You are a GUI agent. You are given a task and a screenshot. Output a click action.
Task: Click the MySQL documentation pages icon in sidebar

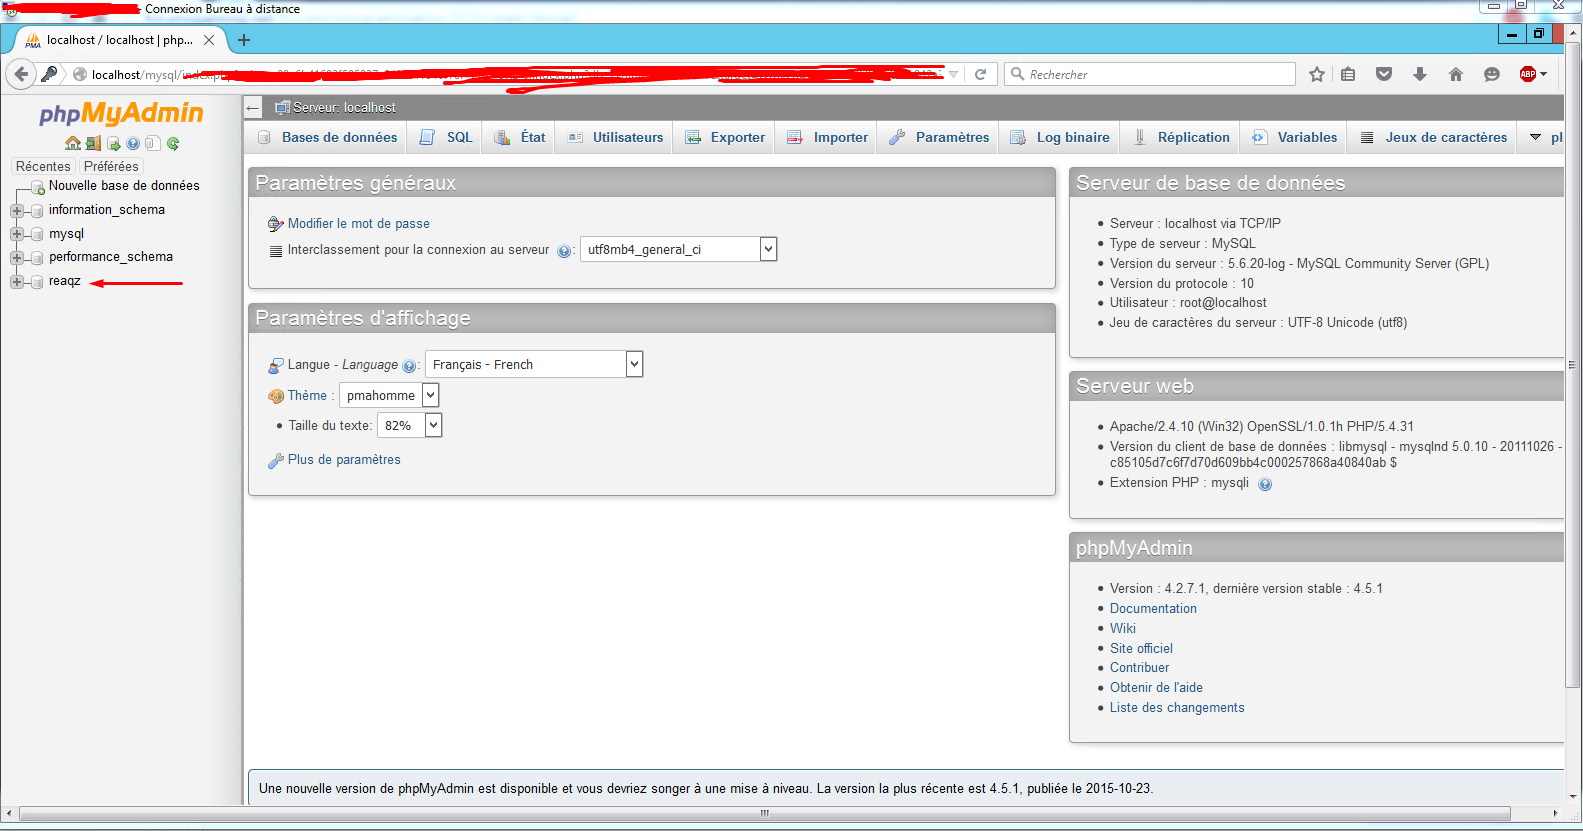[153, 143]
